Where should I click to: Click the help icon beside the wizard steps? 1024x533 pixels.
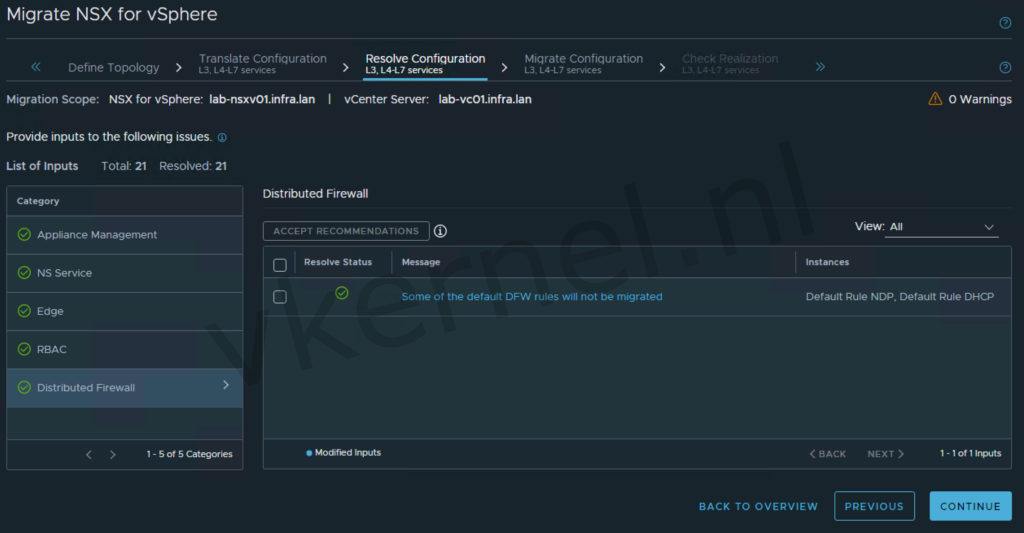coord(1005,68)
